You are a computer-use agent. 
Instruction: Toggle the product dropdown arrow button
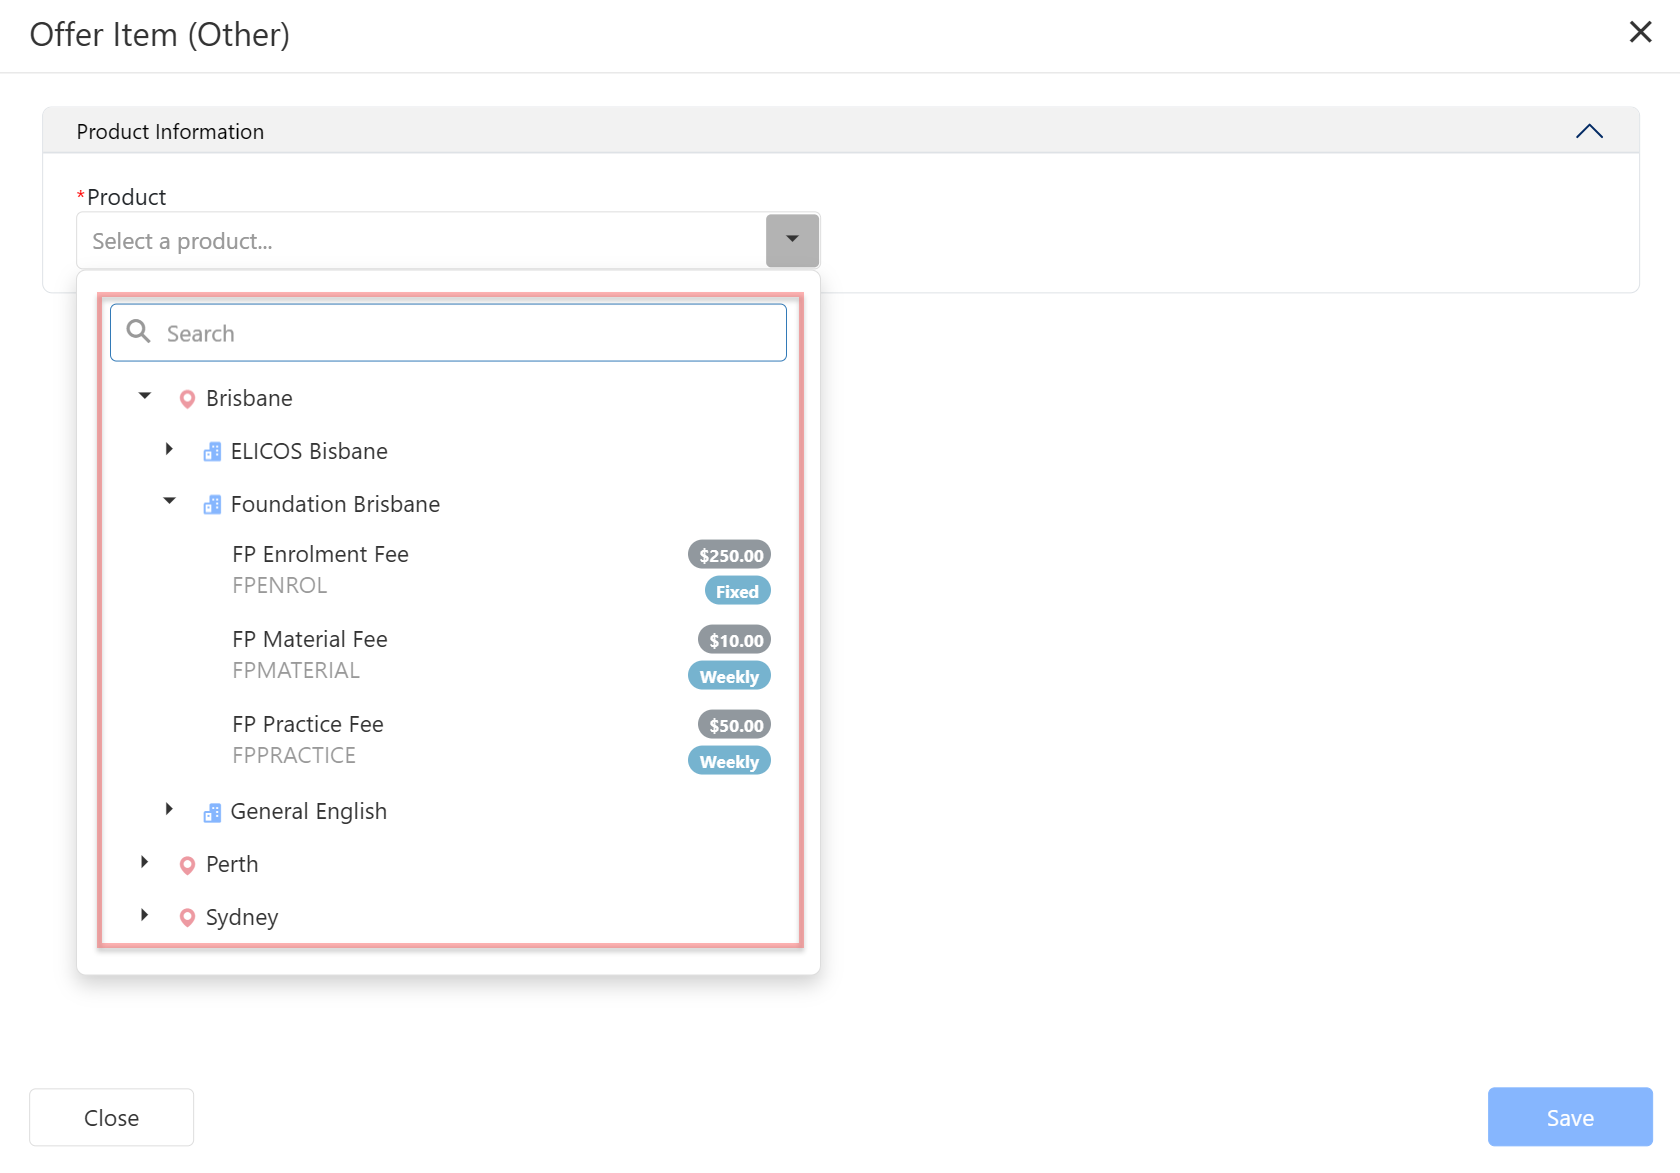tap(792, 240)
